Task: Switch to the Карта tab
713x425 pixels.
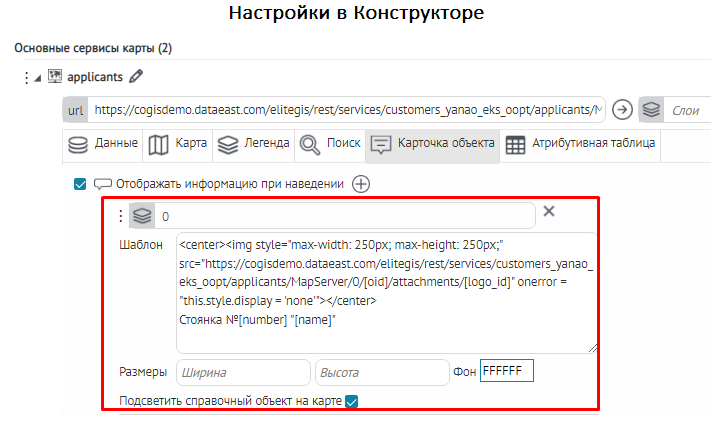Action: (x=178, y=144)
